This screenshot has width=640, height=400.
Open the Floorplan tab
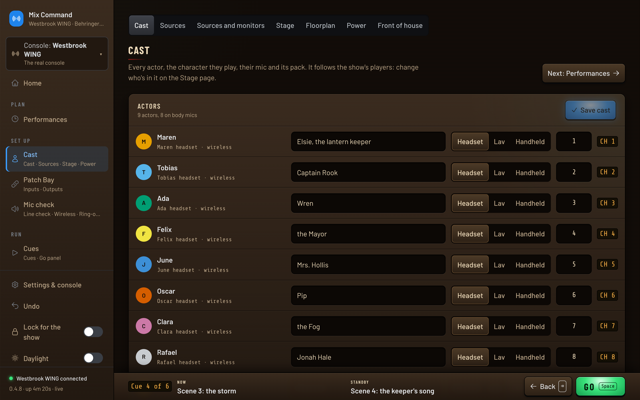coord(320,25)
